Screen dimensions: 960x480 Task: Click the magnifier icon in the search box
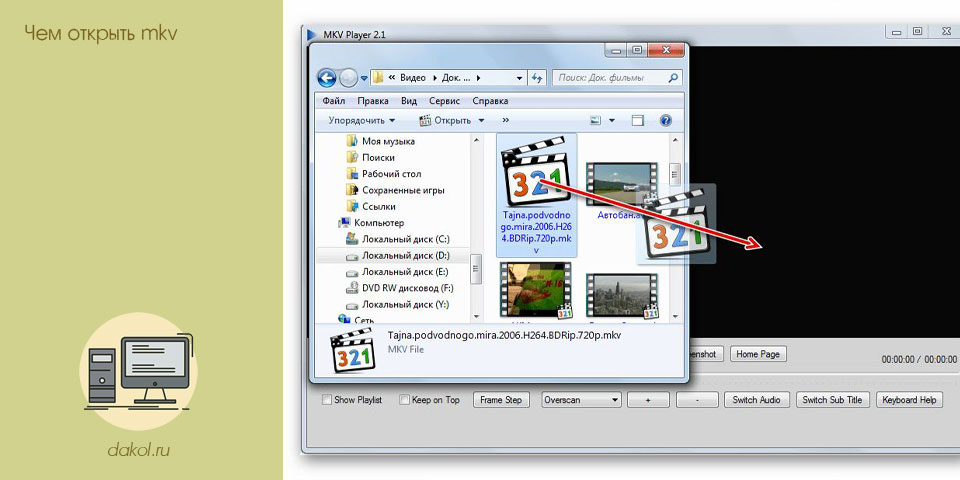click(673, 78)
